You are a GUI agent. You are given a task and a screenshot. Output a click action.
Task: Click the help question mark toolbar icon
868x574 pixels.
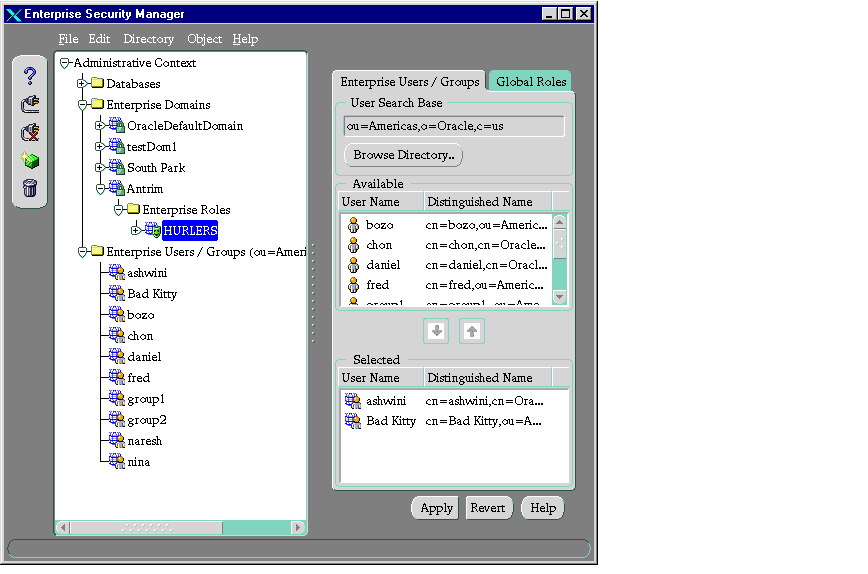click(x=30, y=76)
